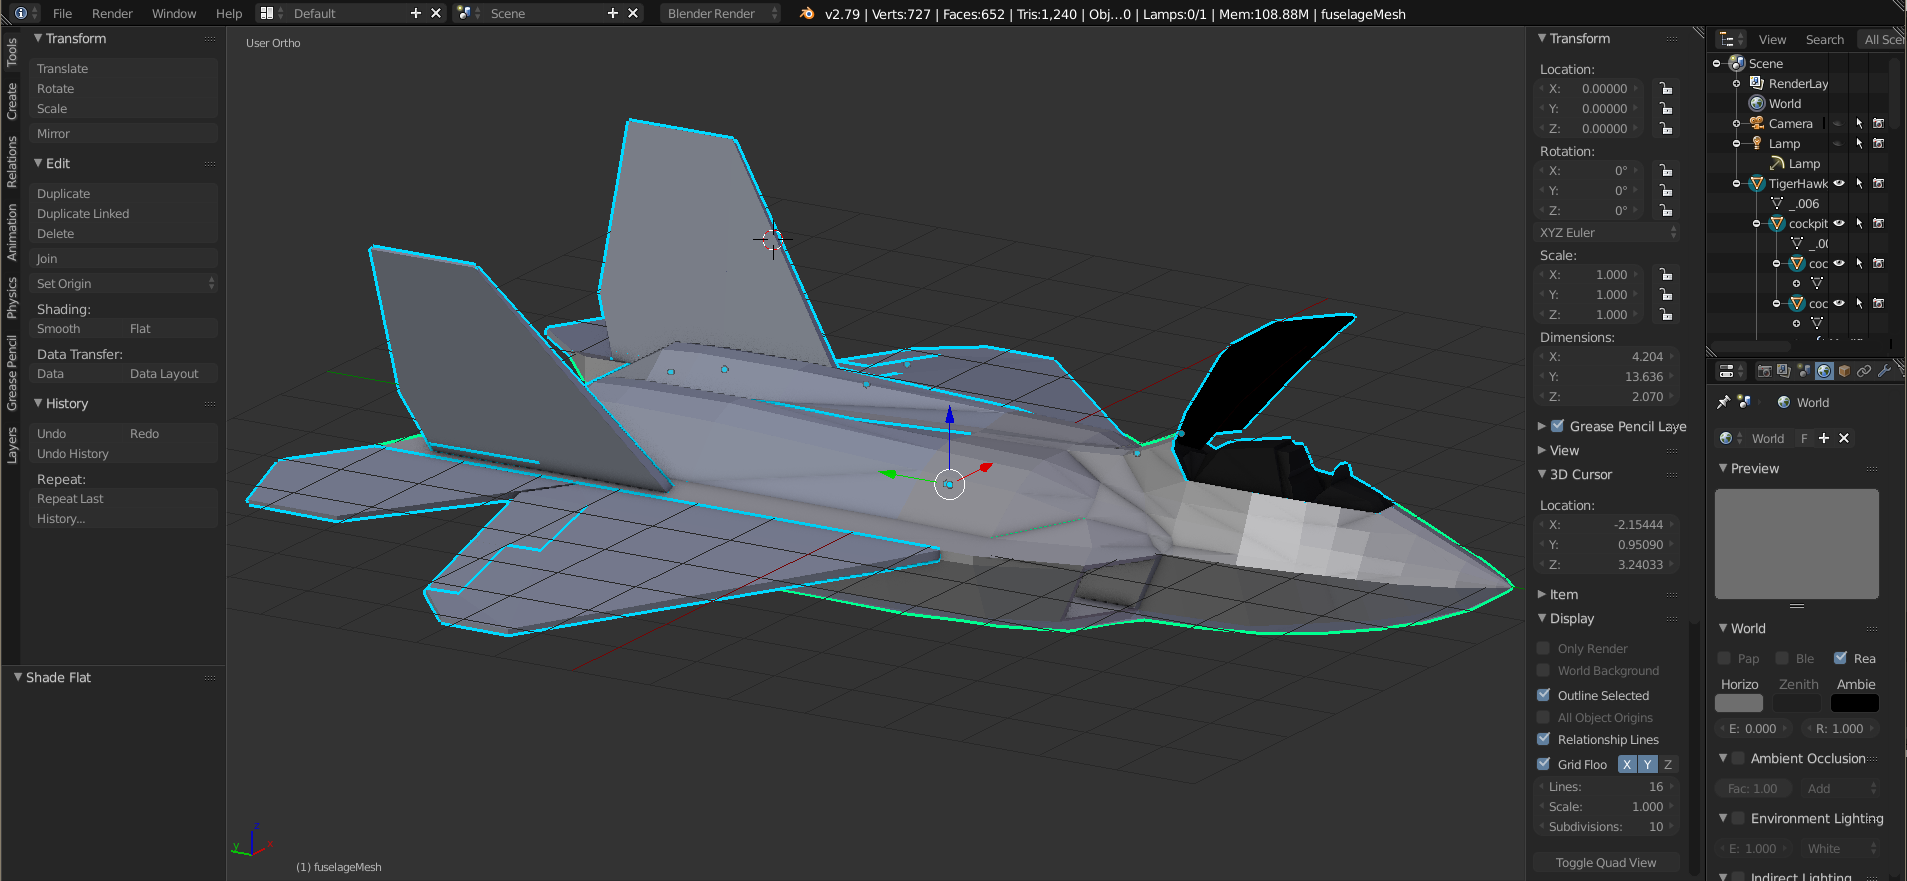Add a new scene with plus icon
The height and width of the screenshot is (881, 1907).
(613, 13)
